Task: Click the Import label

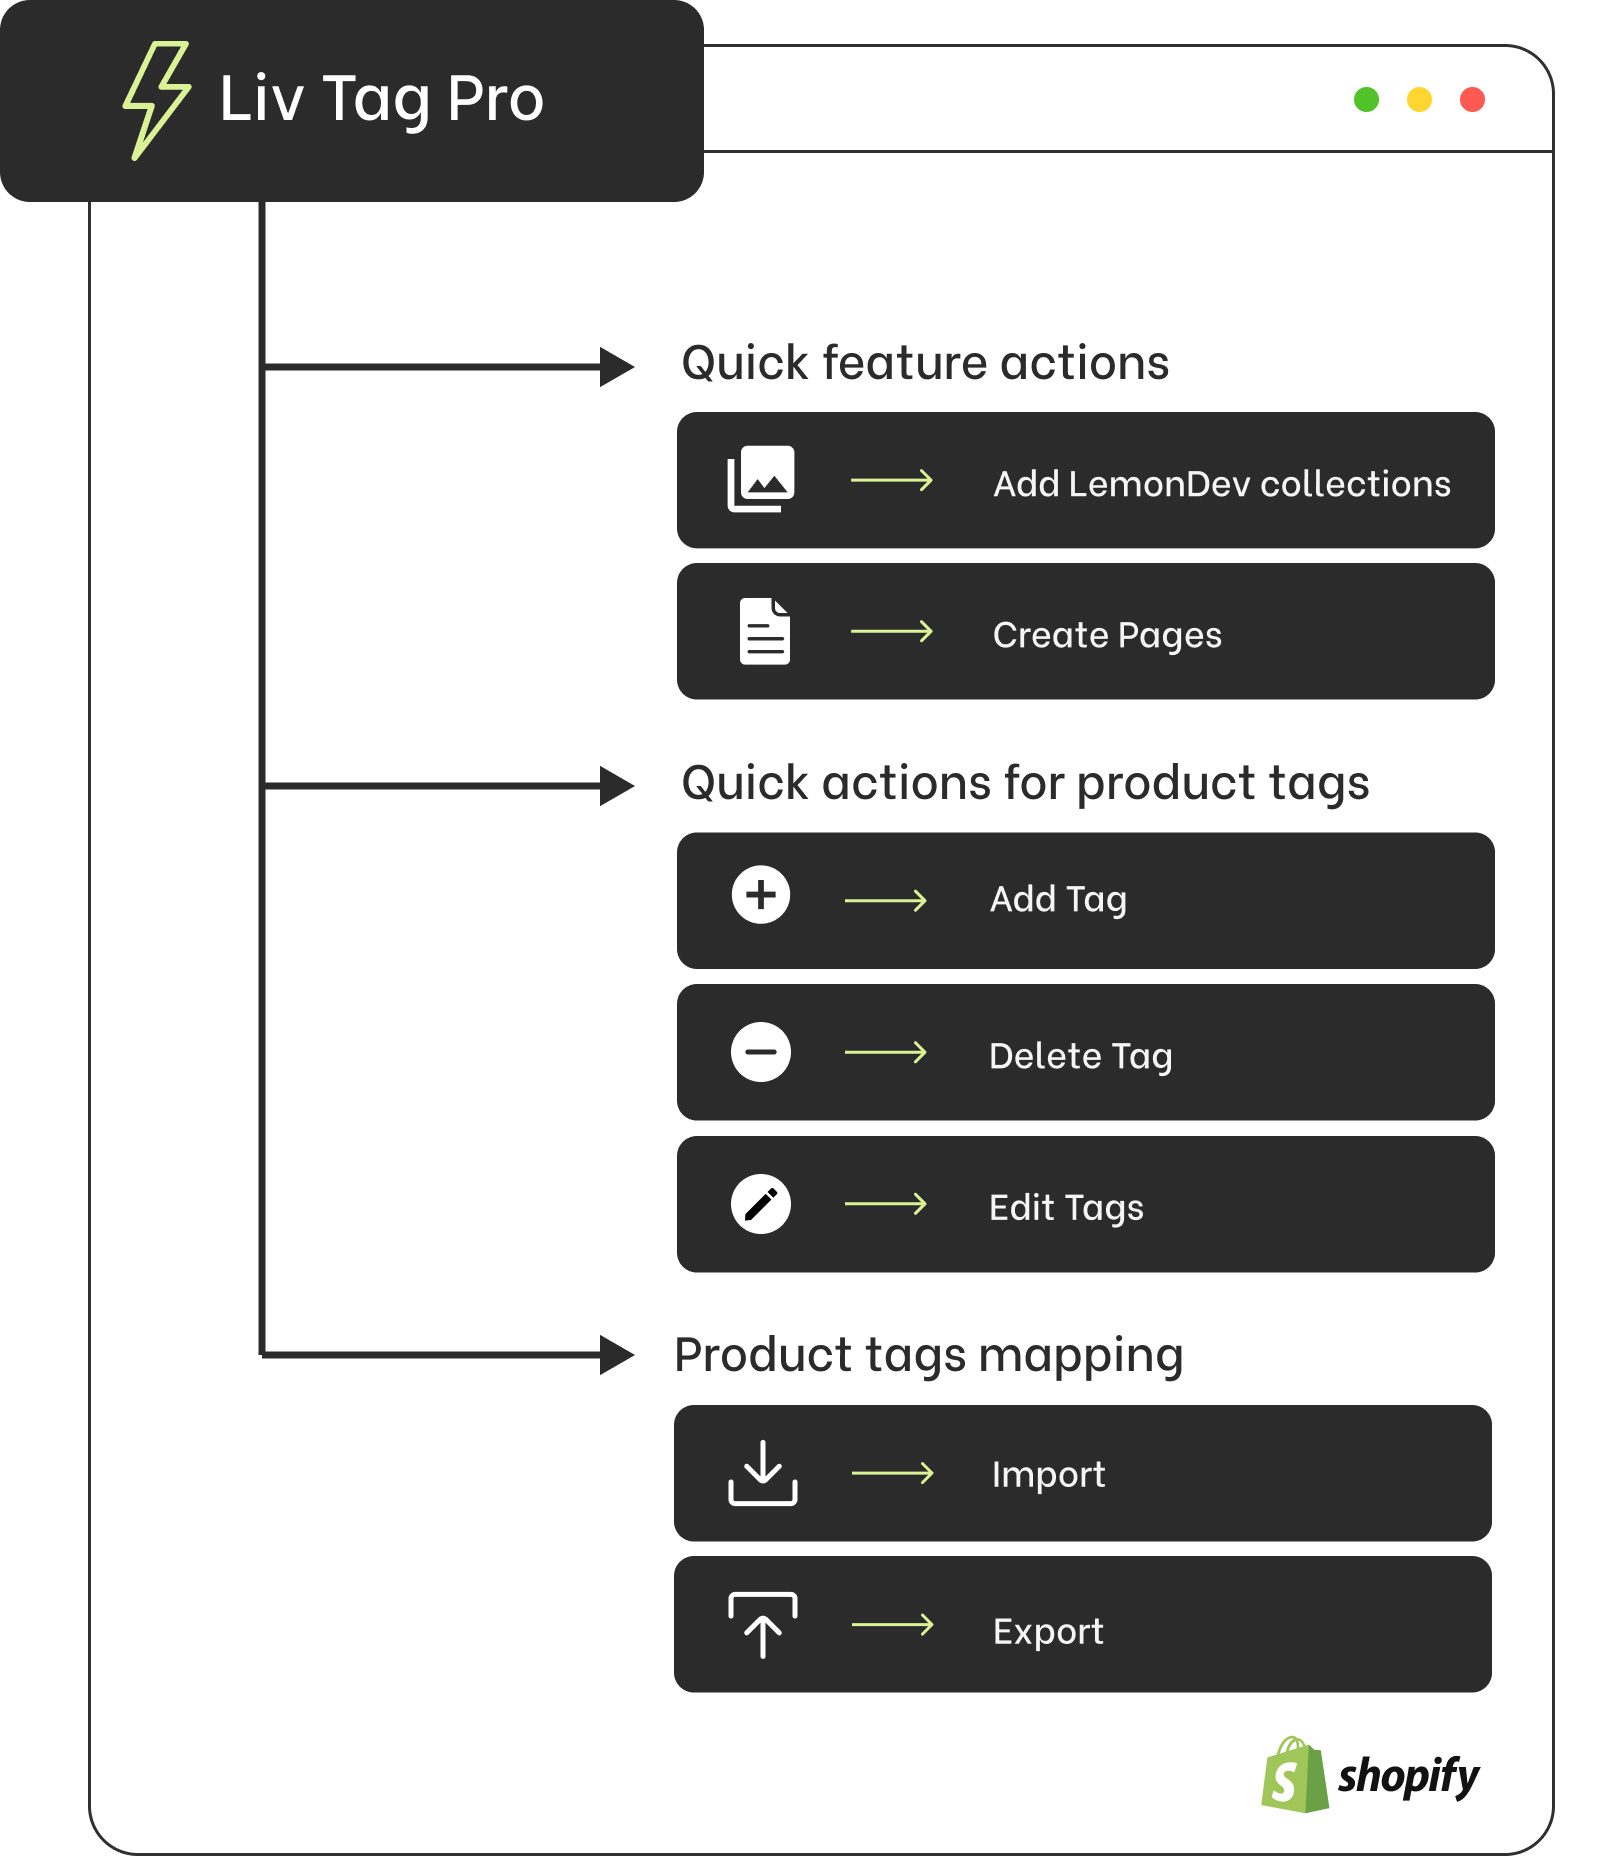Action: pyautogui.click(x=1048, y=1474)
